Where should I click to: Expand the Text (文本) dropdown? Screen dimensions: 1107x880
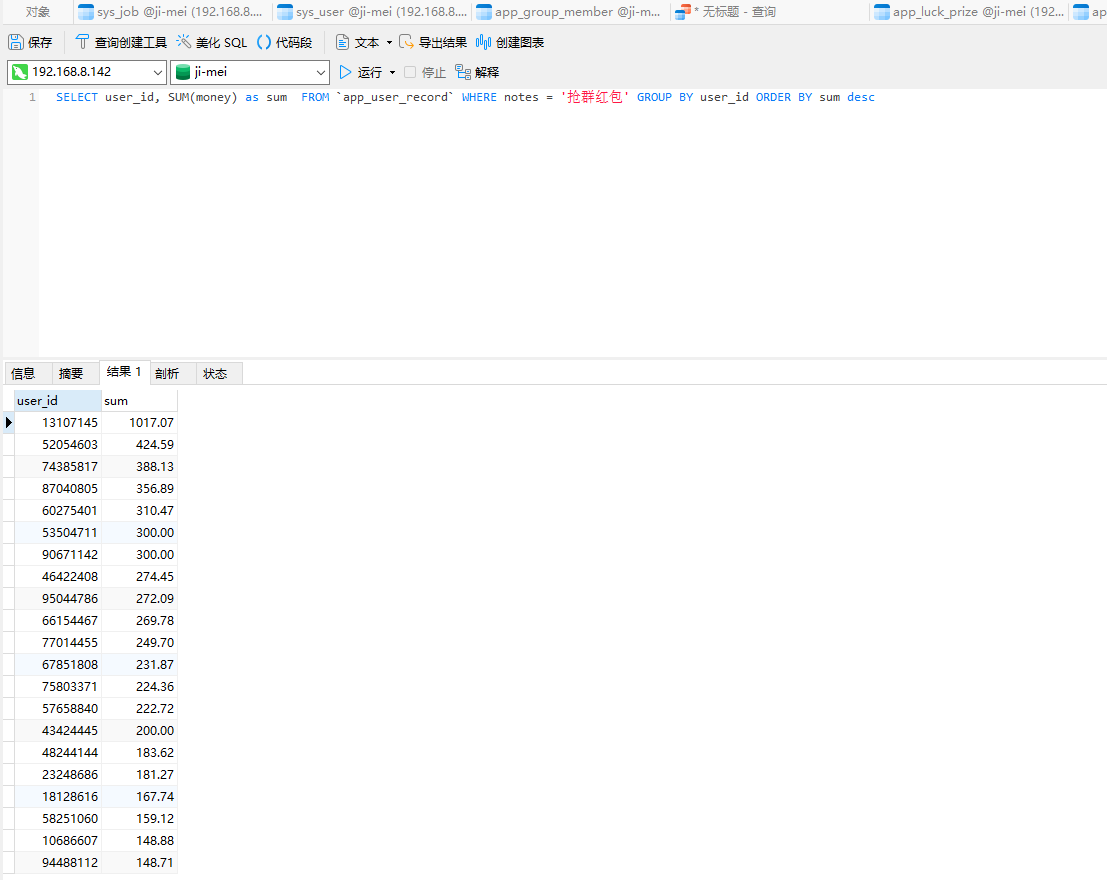point(389,43)
